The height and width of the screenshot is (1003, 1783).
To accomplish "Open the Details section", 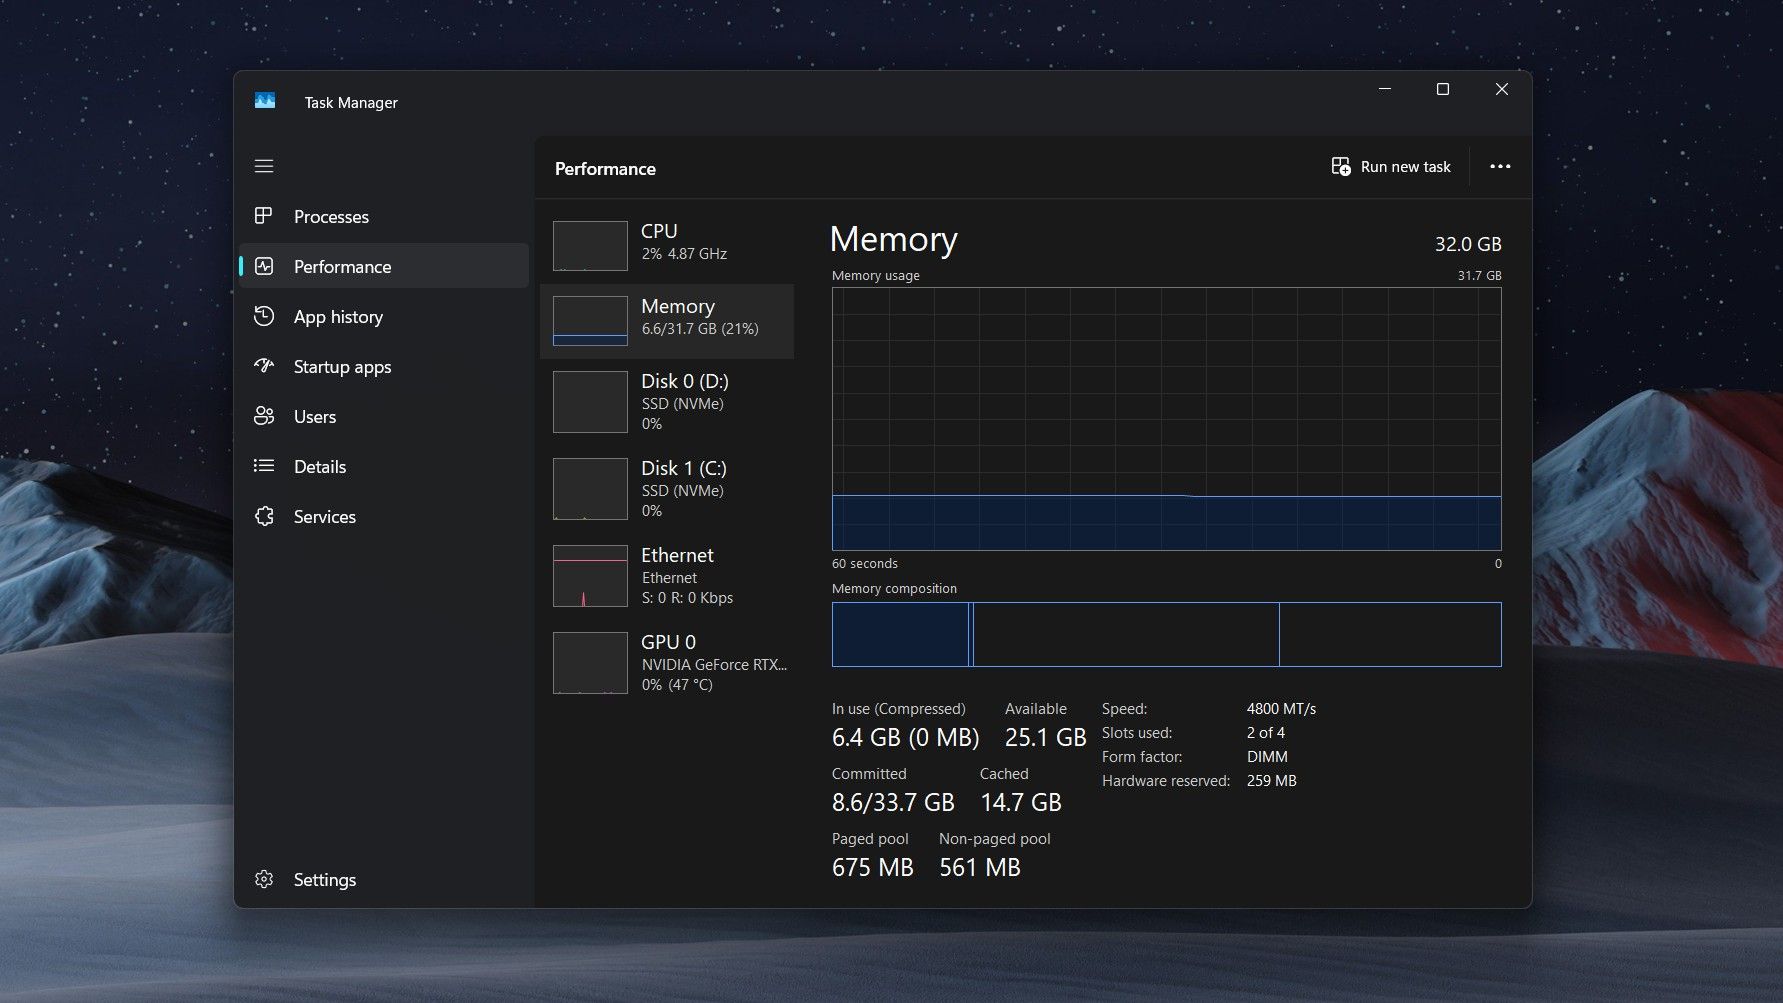I will (320, 466).
